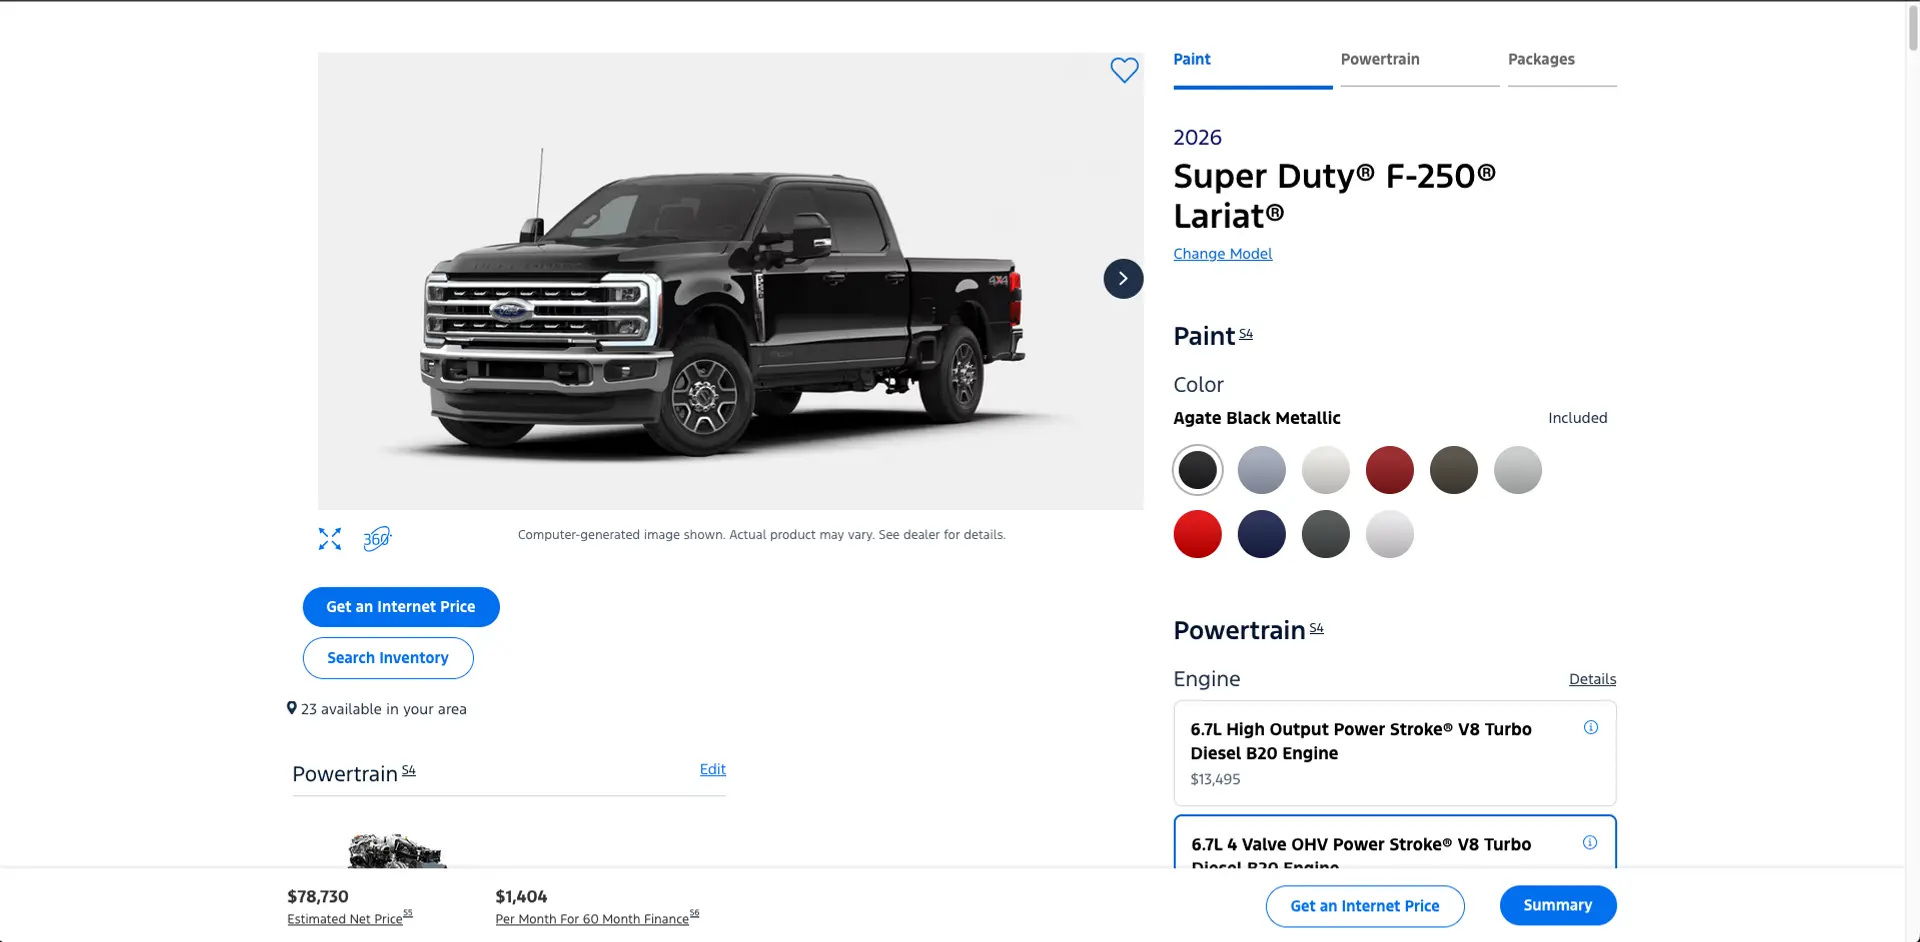Launch the 360-degree vehicle viewer
This screenshot has width=1920, height=942.
pyautogui.click(x=376, y=538)
